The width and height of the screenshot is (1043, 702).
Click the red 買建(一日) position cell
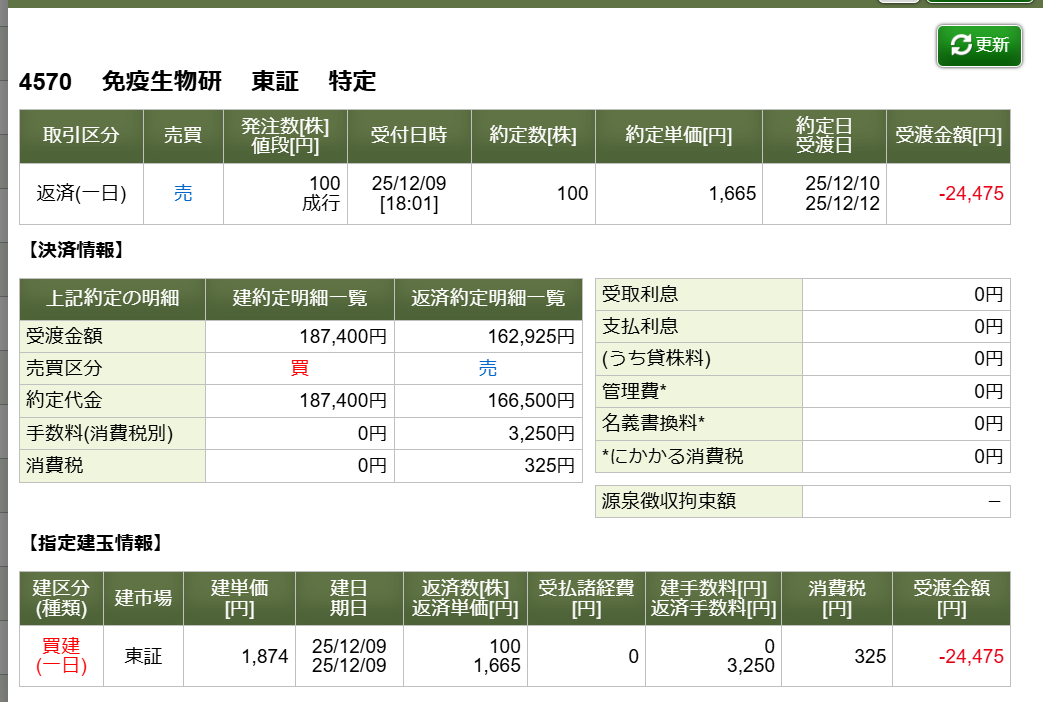(60, 656)
